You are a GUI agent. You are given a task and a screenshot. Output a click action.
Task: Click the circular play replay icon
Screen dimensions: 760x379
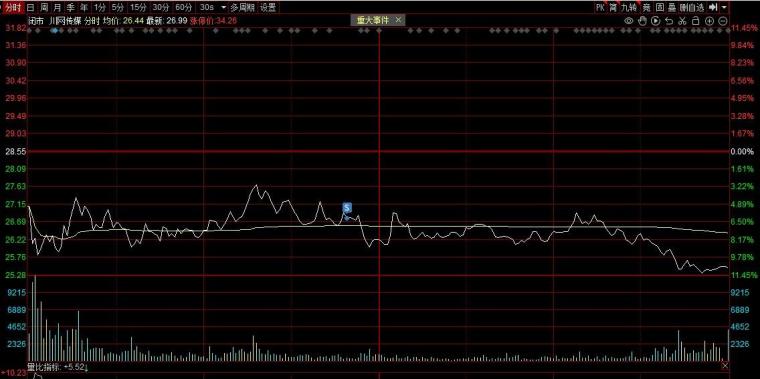click(655, 21)
